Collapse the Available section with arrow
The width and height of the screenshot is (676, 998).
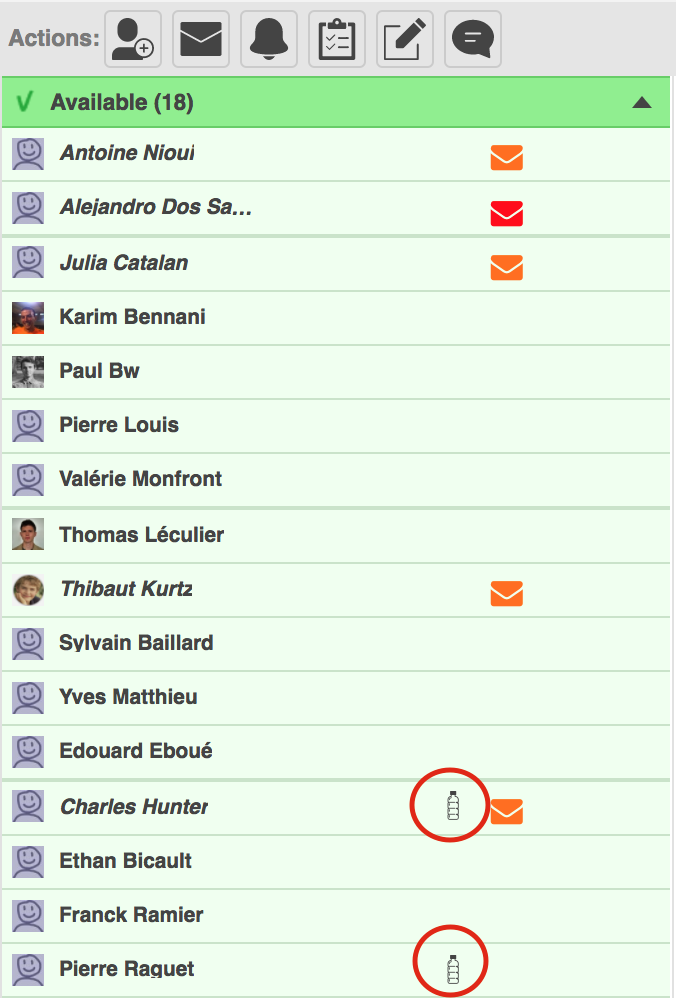642,103
